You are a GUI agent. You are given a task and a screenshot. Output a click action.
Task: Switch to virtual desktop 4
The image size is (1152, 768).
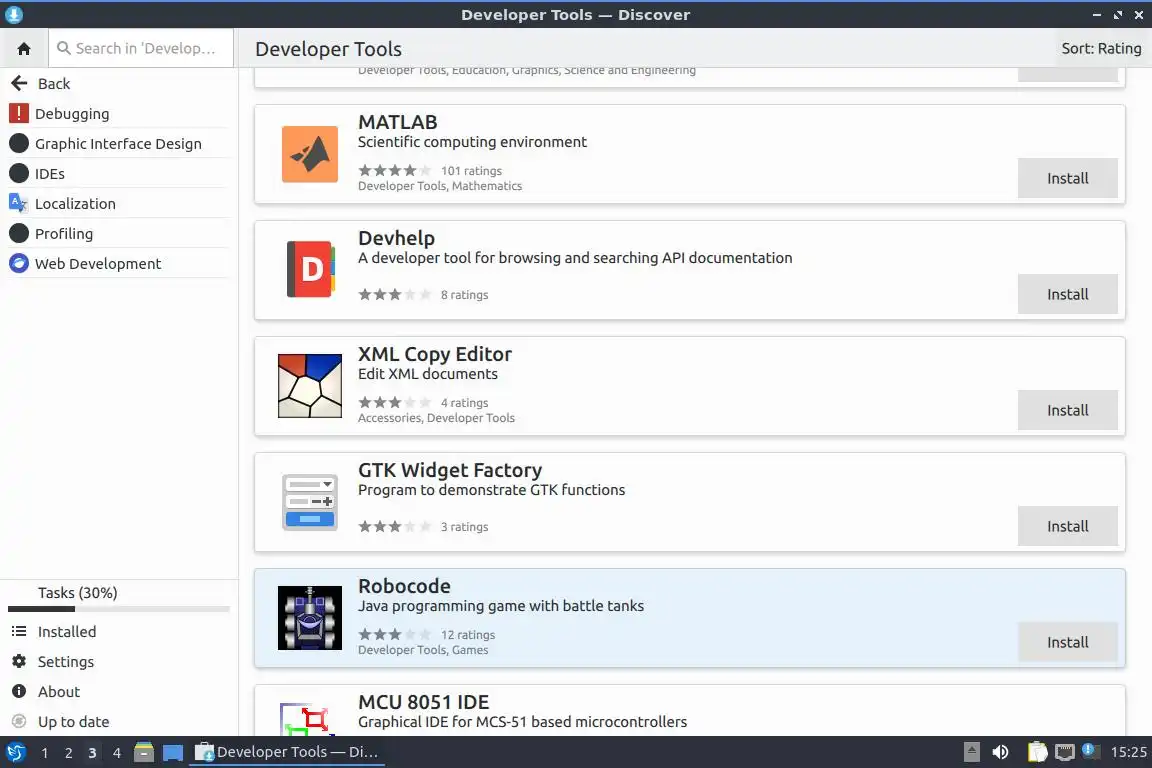116,753
